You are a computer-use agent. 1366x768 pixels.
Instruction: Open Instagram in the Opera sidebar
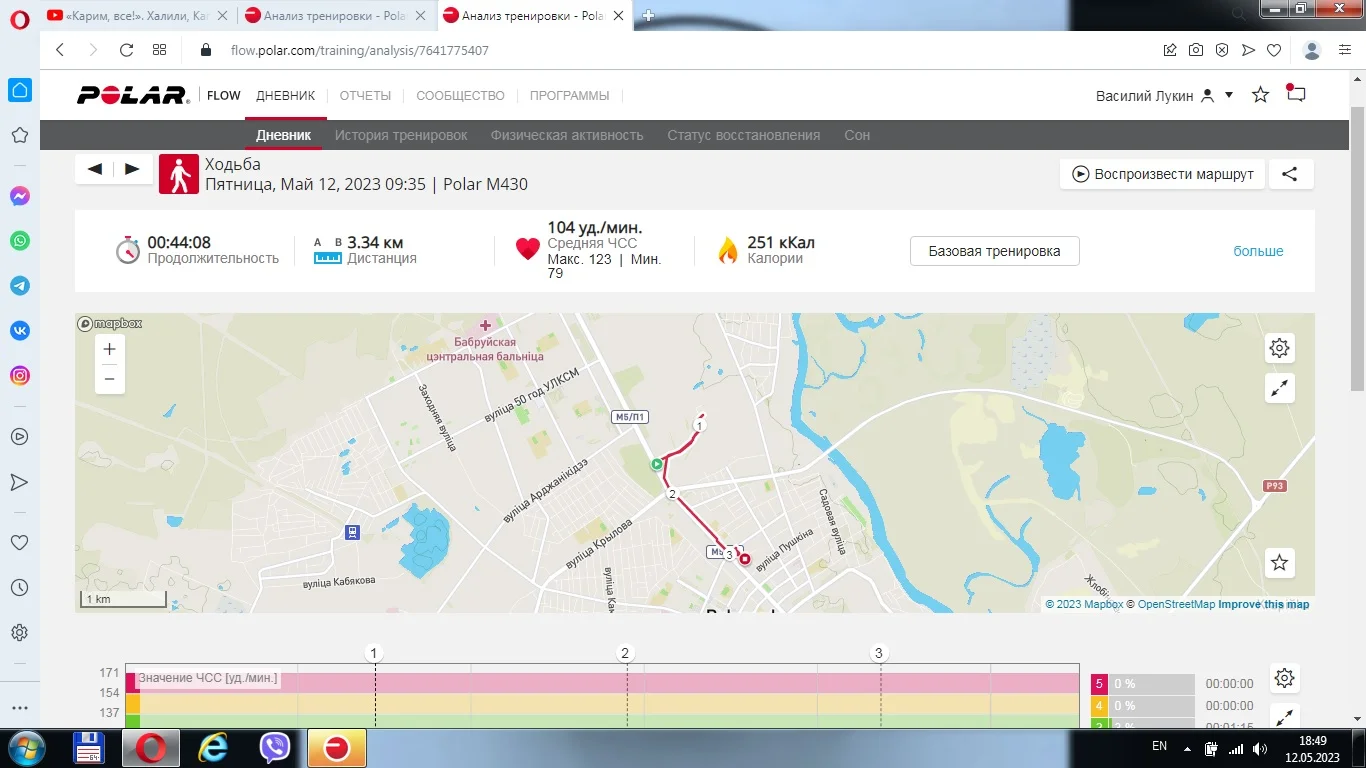(x=19, y=376)
